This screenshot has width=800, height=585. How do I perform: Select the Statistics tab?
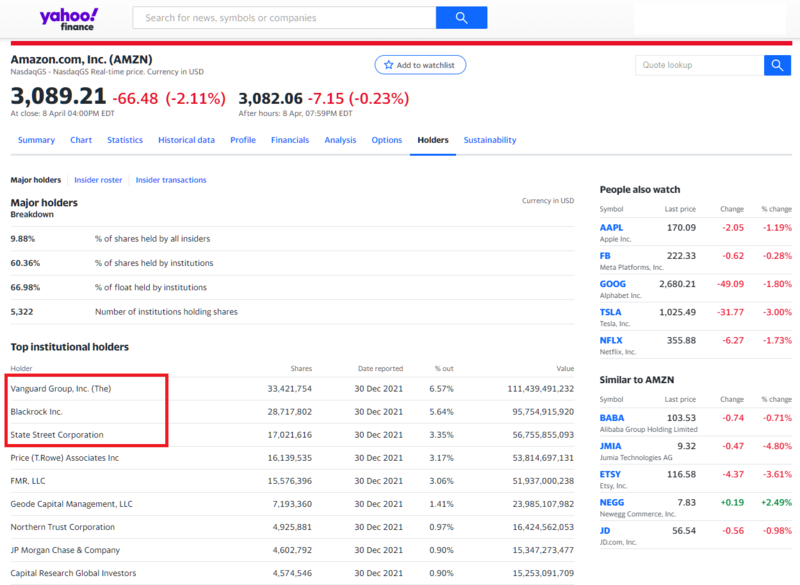click(125, 140)
